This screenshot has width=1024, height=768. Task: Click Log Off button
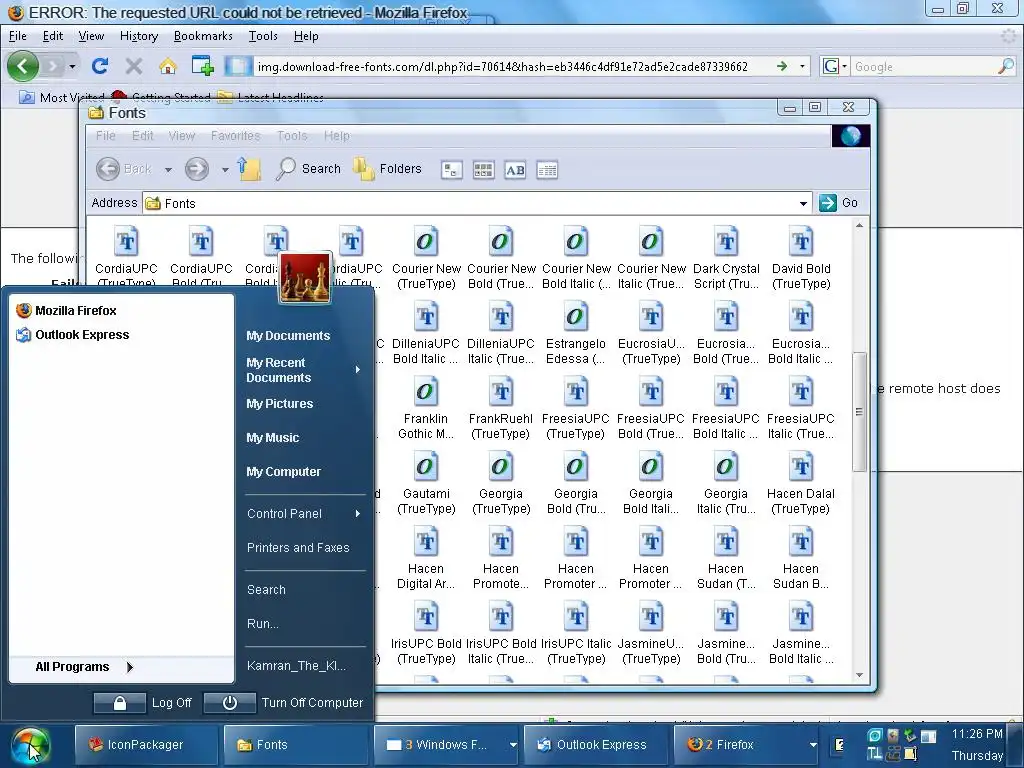coord(144,703)
